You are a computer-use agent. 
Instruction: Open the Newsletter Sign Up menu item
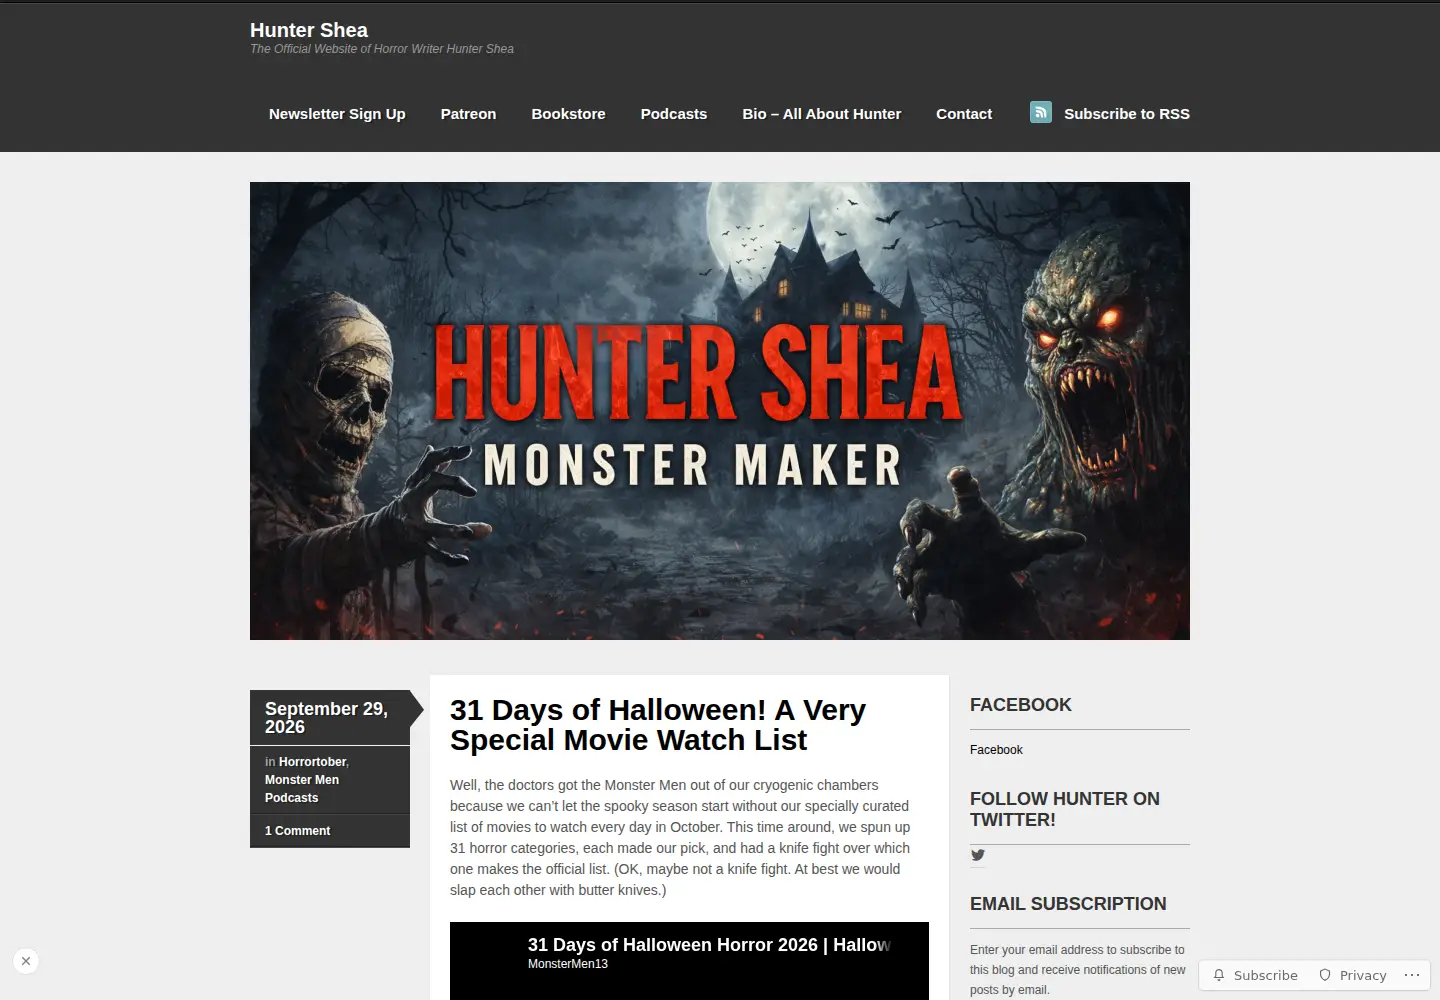(x=337, y=114)
